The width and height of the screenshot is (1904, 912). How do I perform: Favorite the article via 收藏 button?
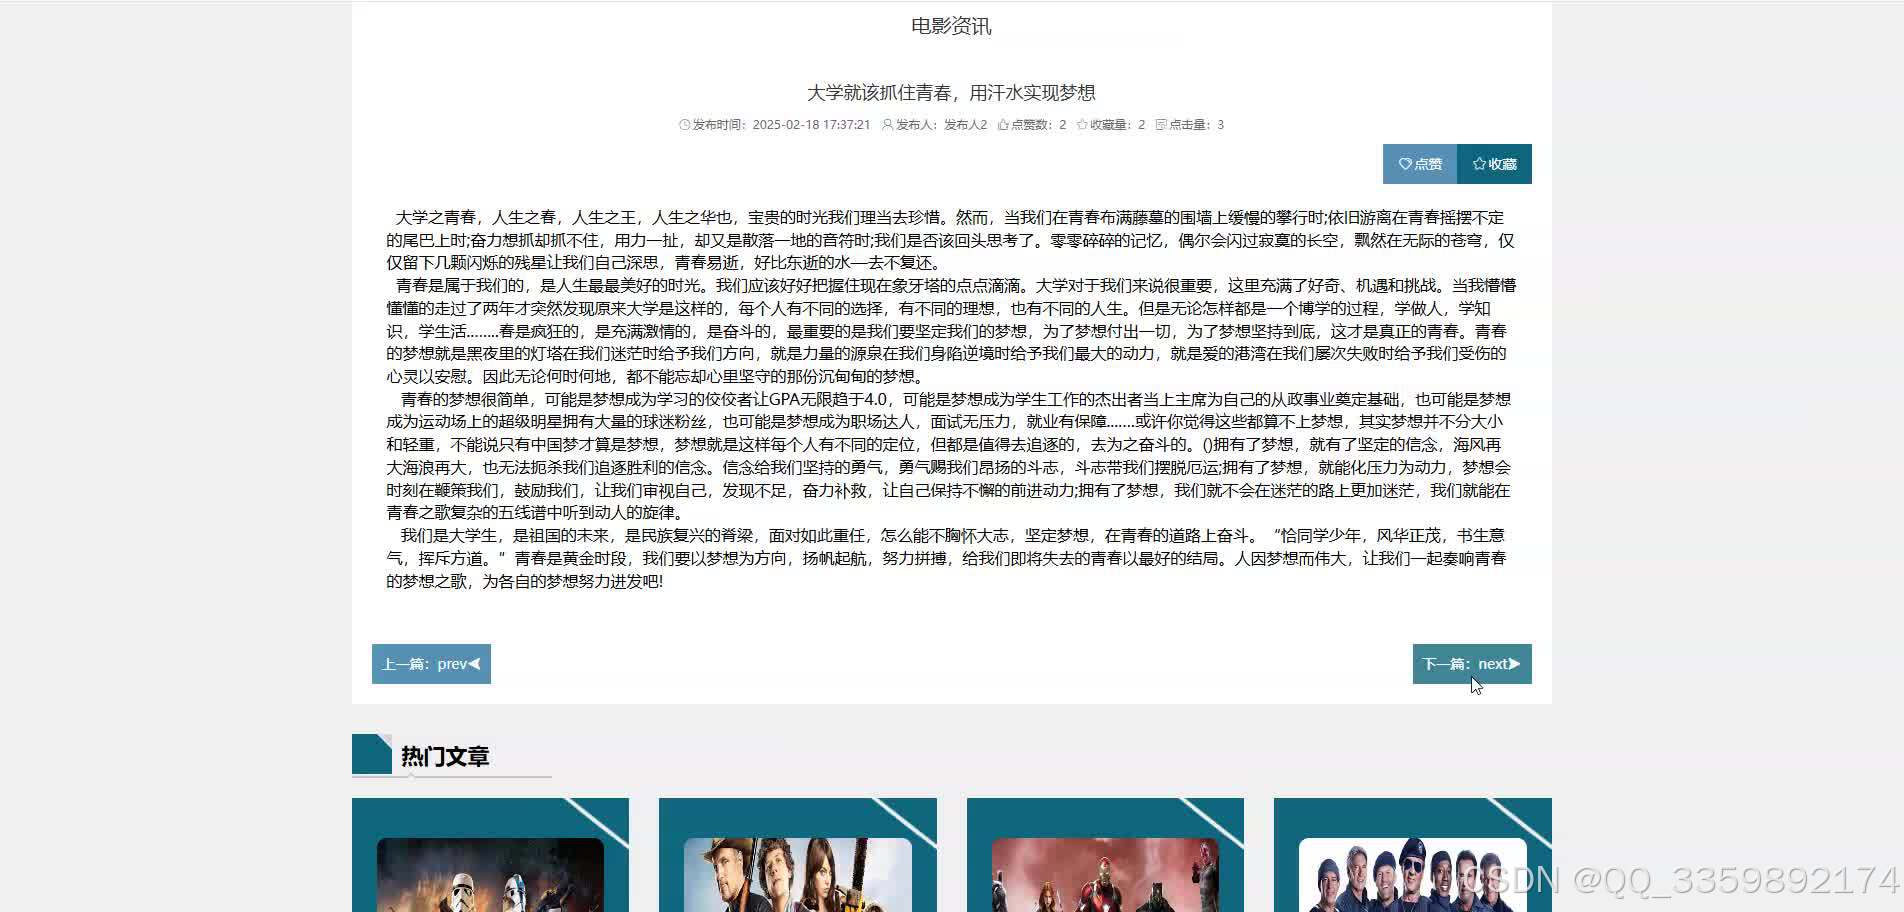click(x=1495, y=163)
